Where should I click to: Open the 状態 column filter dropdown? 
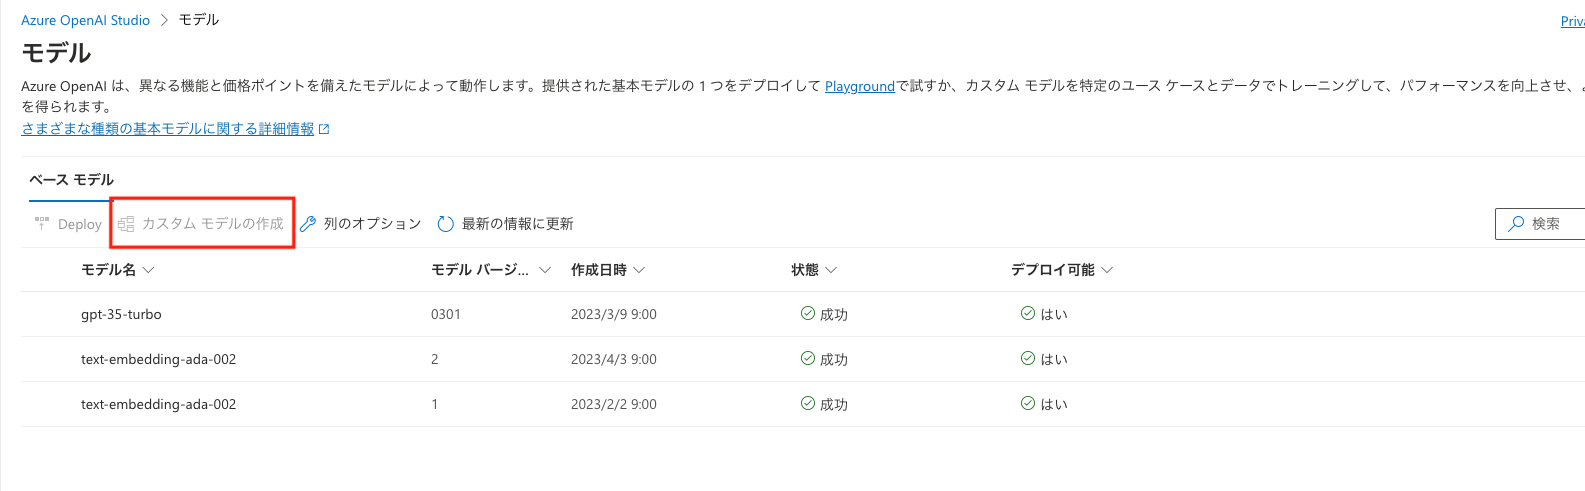[831, 270]
